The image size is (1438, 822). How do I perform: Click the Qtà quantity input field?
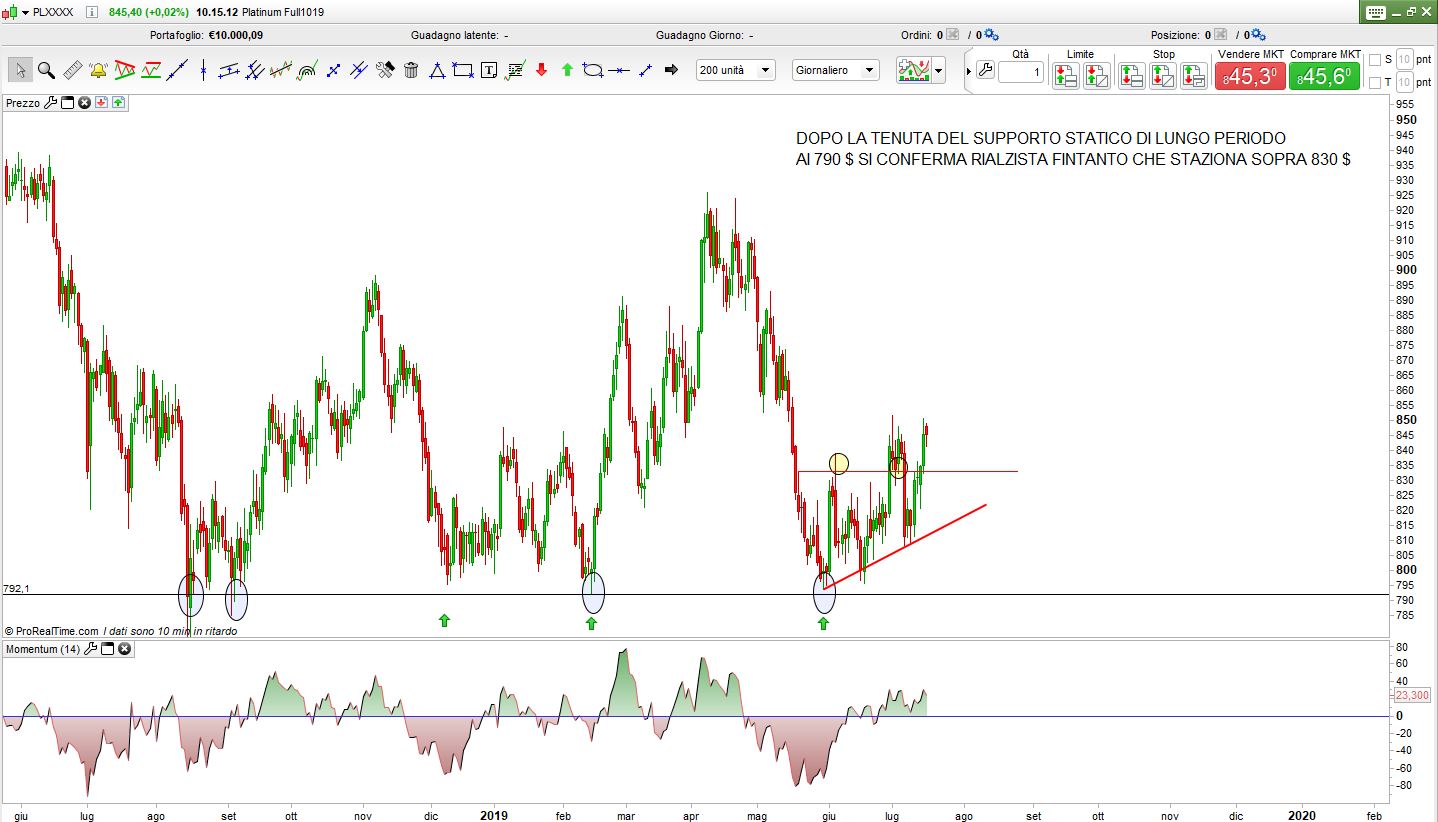pyautogui.click(x=1020, y=72)
